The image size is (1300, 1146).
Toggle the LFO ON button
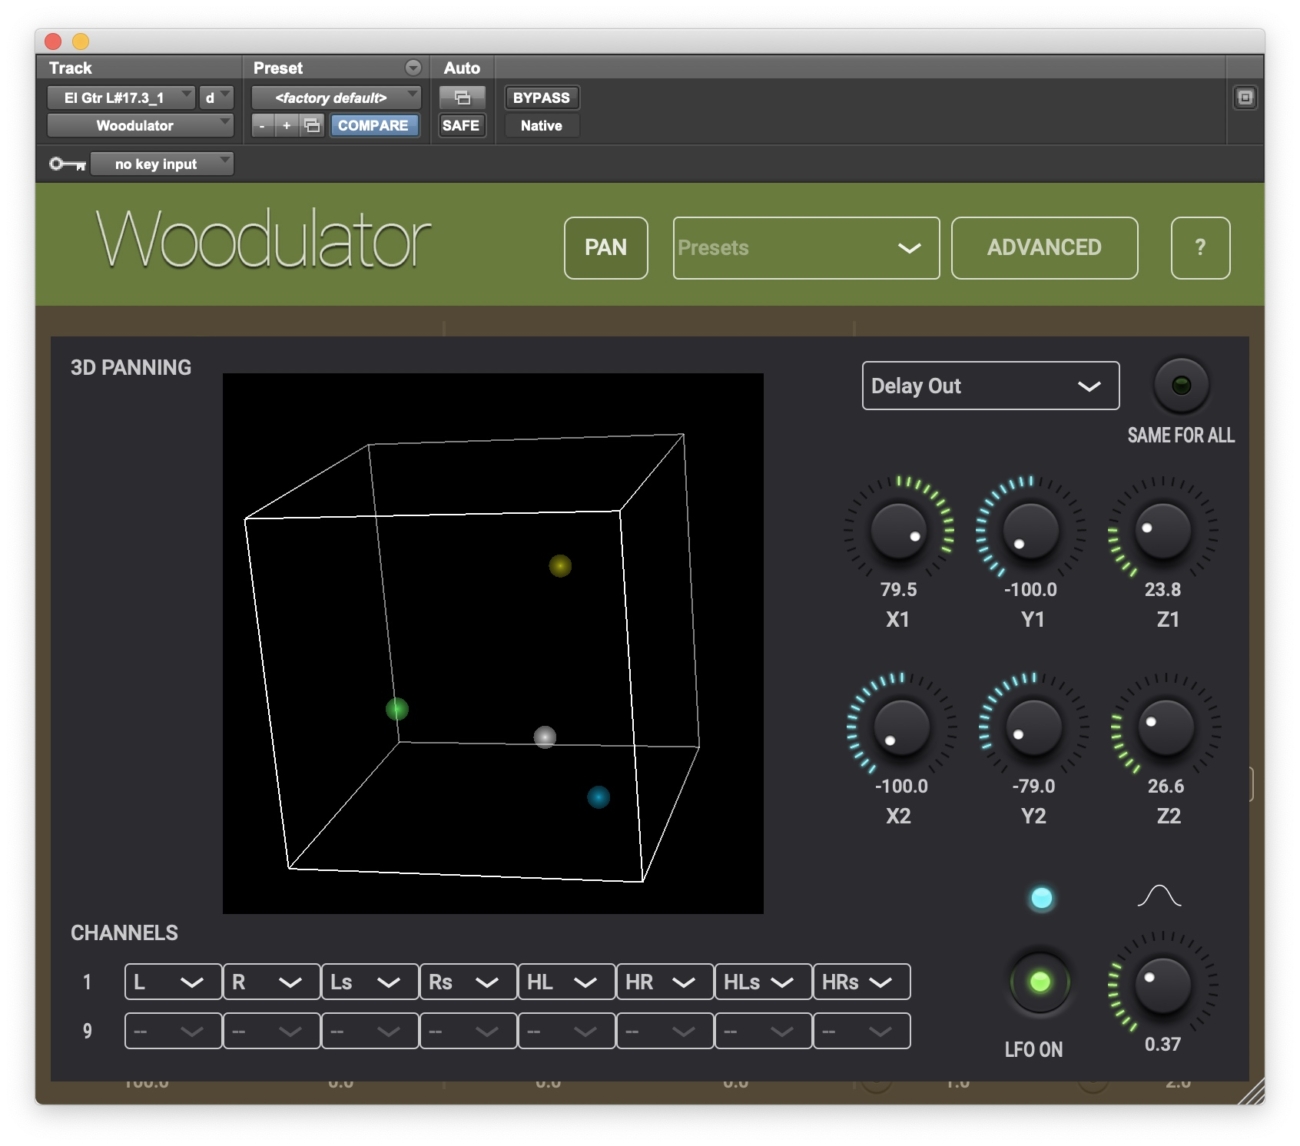click(x=1039, y=982)
